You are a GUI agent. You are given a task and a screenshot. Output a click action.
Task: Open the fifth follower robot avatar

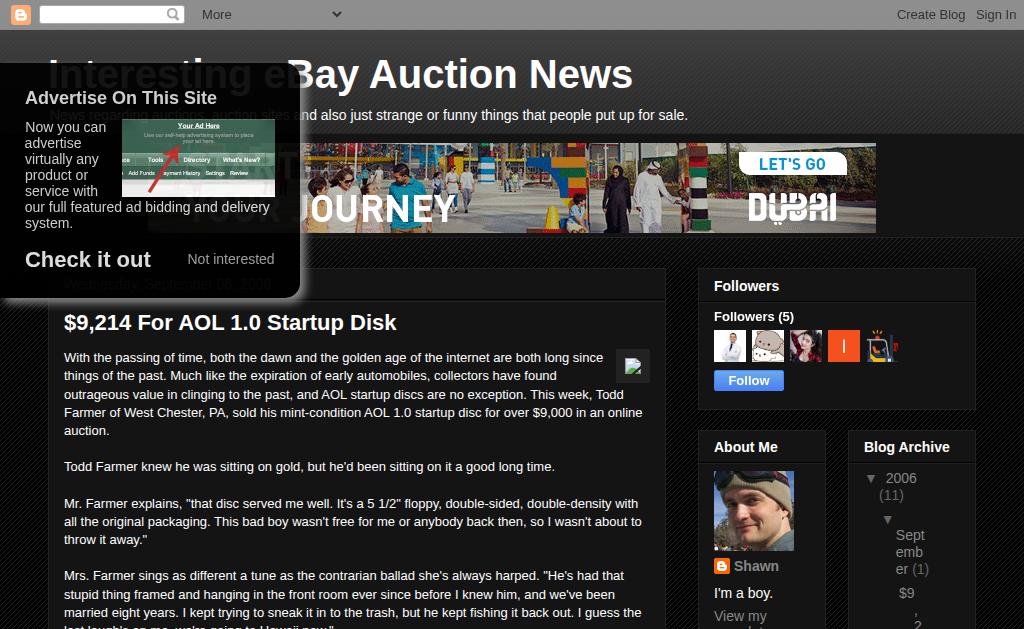coord(882,346)
